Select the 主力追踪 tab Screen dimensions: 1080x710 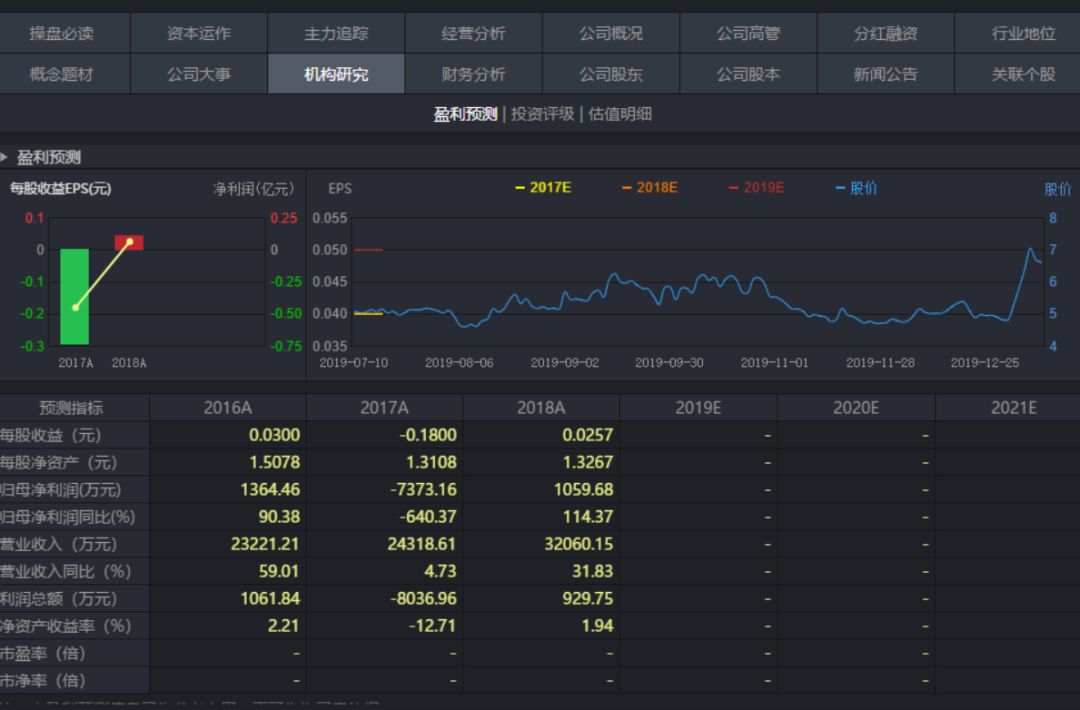pos(336,33)
